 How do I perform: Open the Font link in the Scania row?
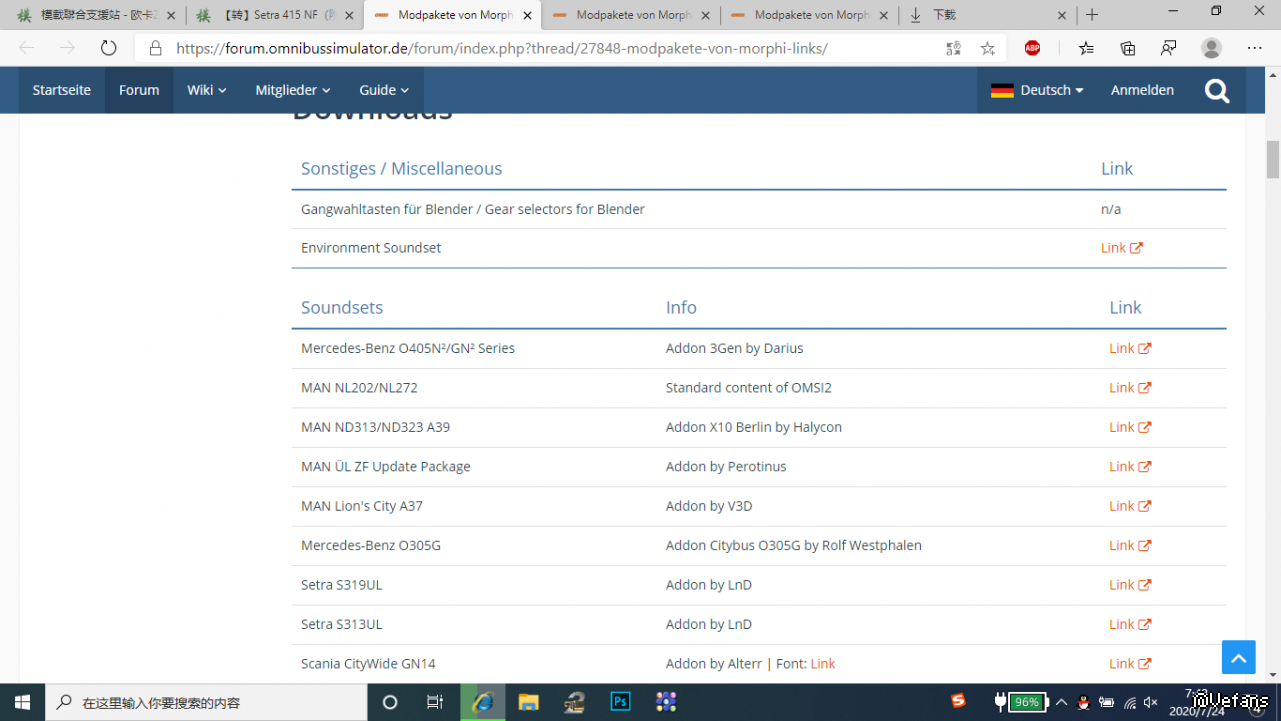(x=823, y=664)
